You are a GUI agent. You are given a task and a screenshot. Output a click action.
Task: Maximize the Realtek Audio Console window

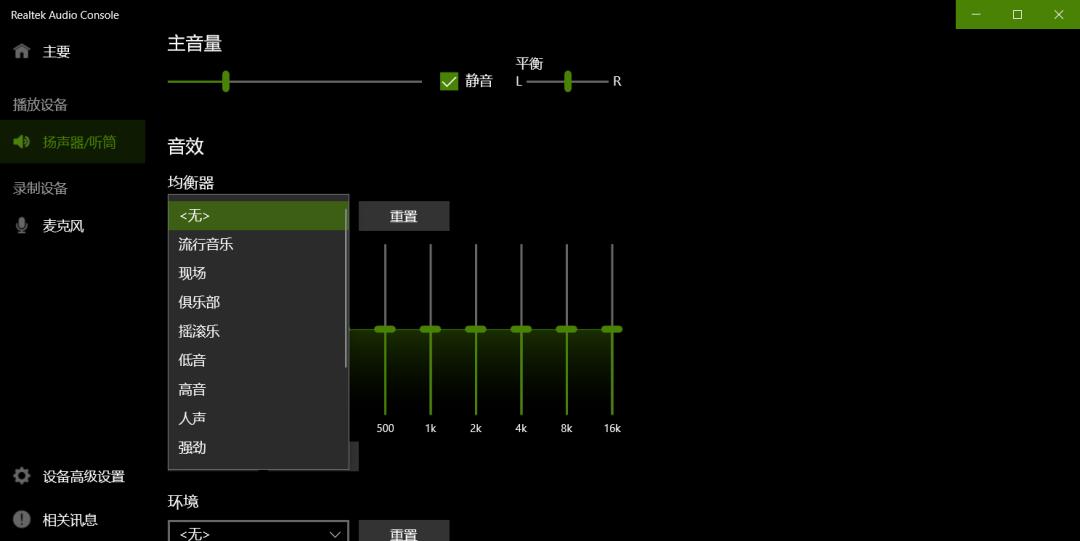pos(1017,14)
